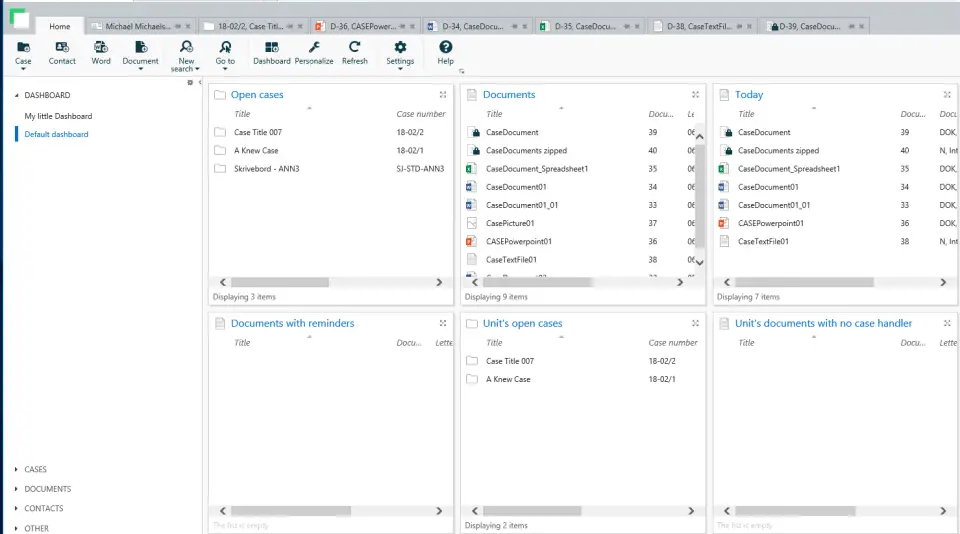The height and width of the screenshot is (534, 960).
Task: Collapse the DASHBOARD navigation section
Action: click(17, 95)
